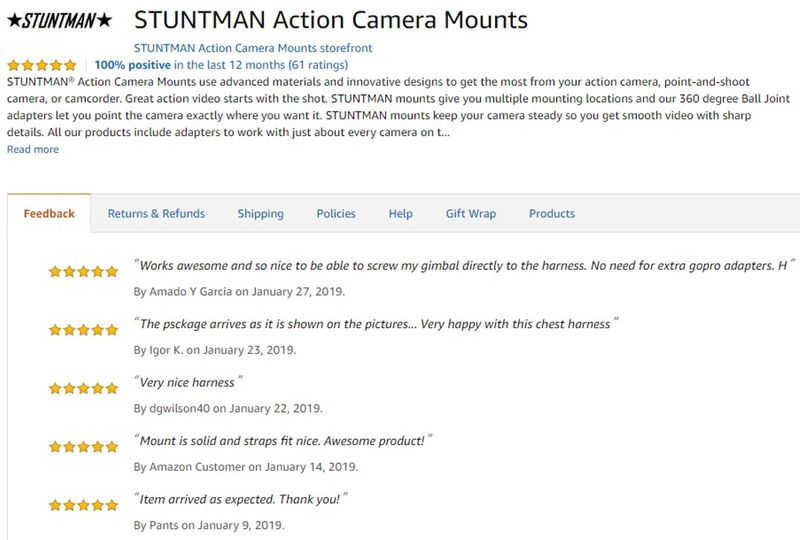The height and width of the screenshot is (540, 800).
Task: Click the STUNTMAN Action Camera Mounts page title
Action: click(x=331, y=20)
